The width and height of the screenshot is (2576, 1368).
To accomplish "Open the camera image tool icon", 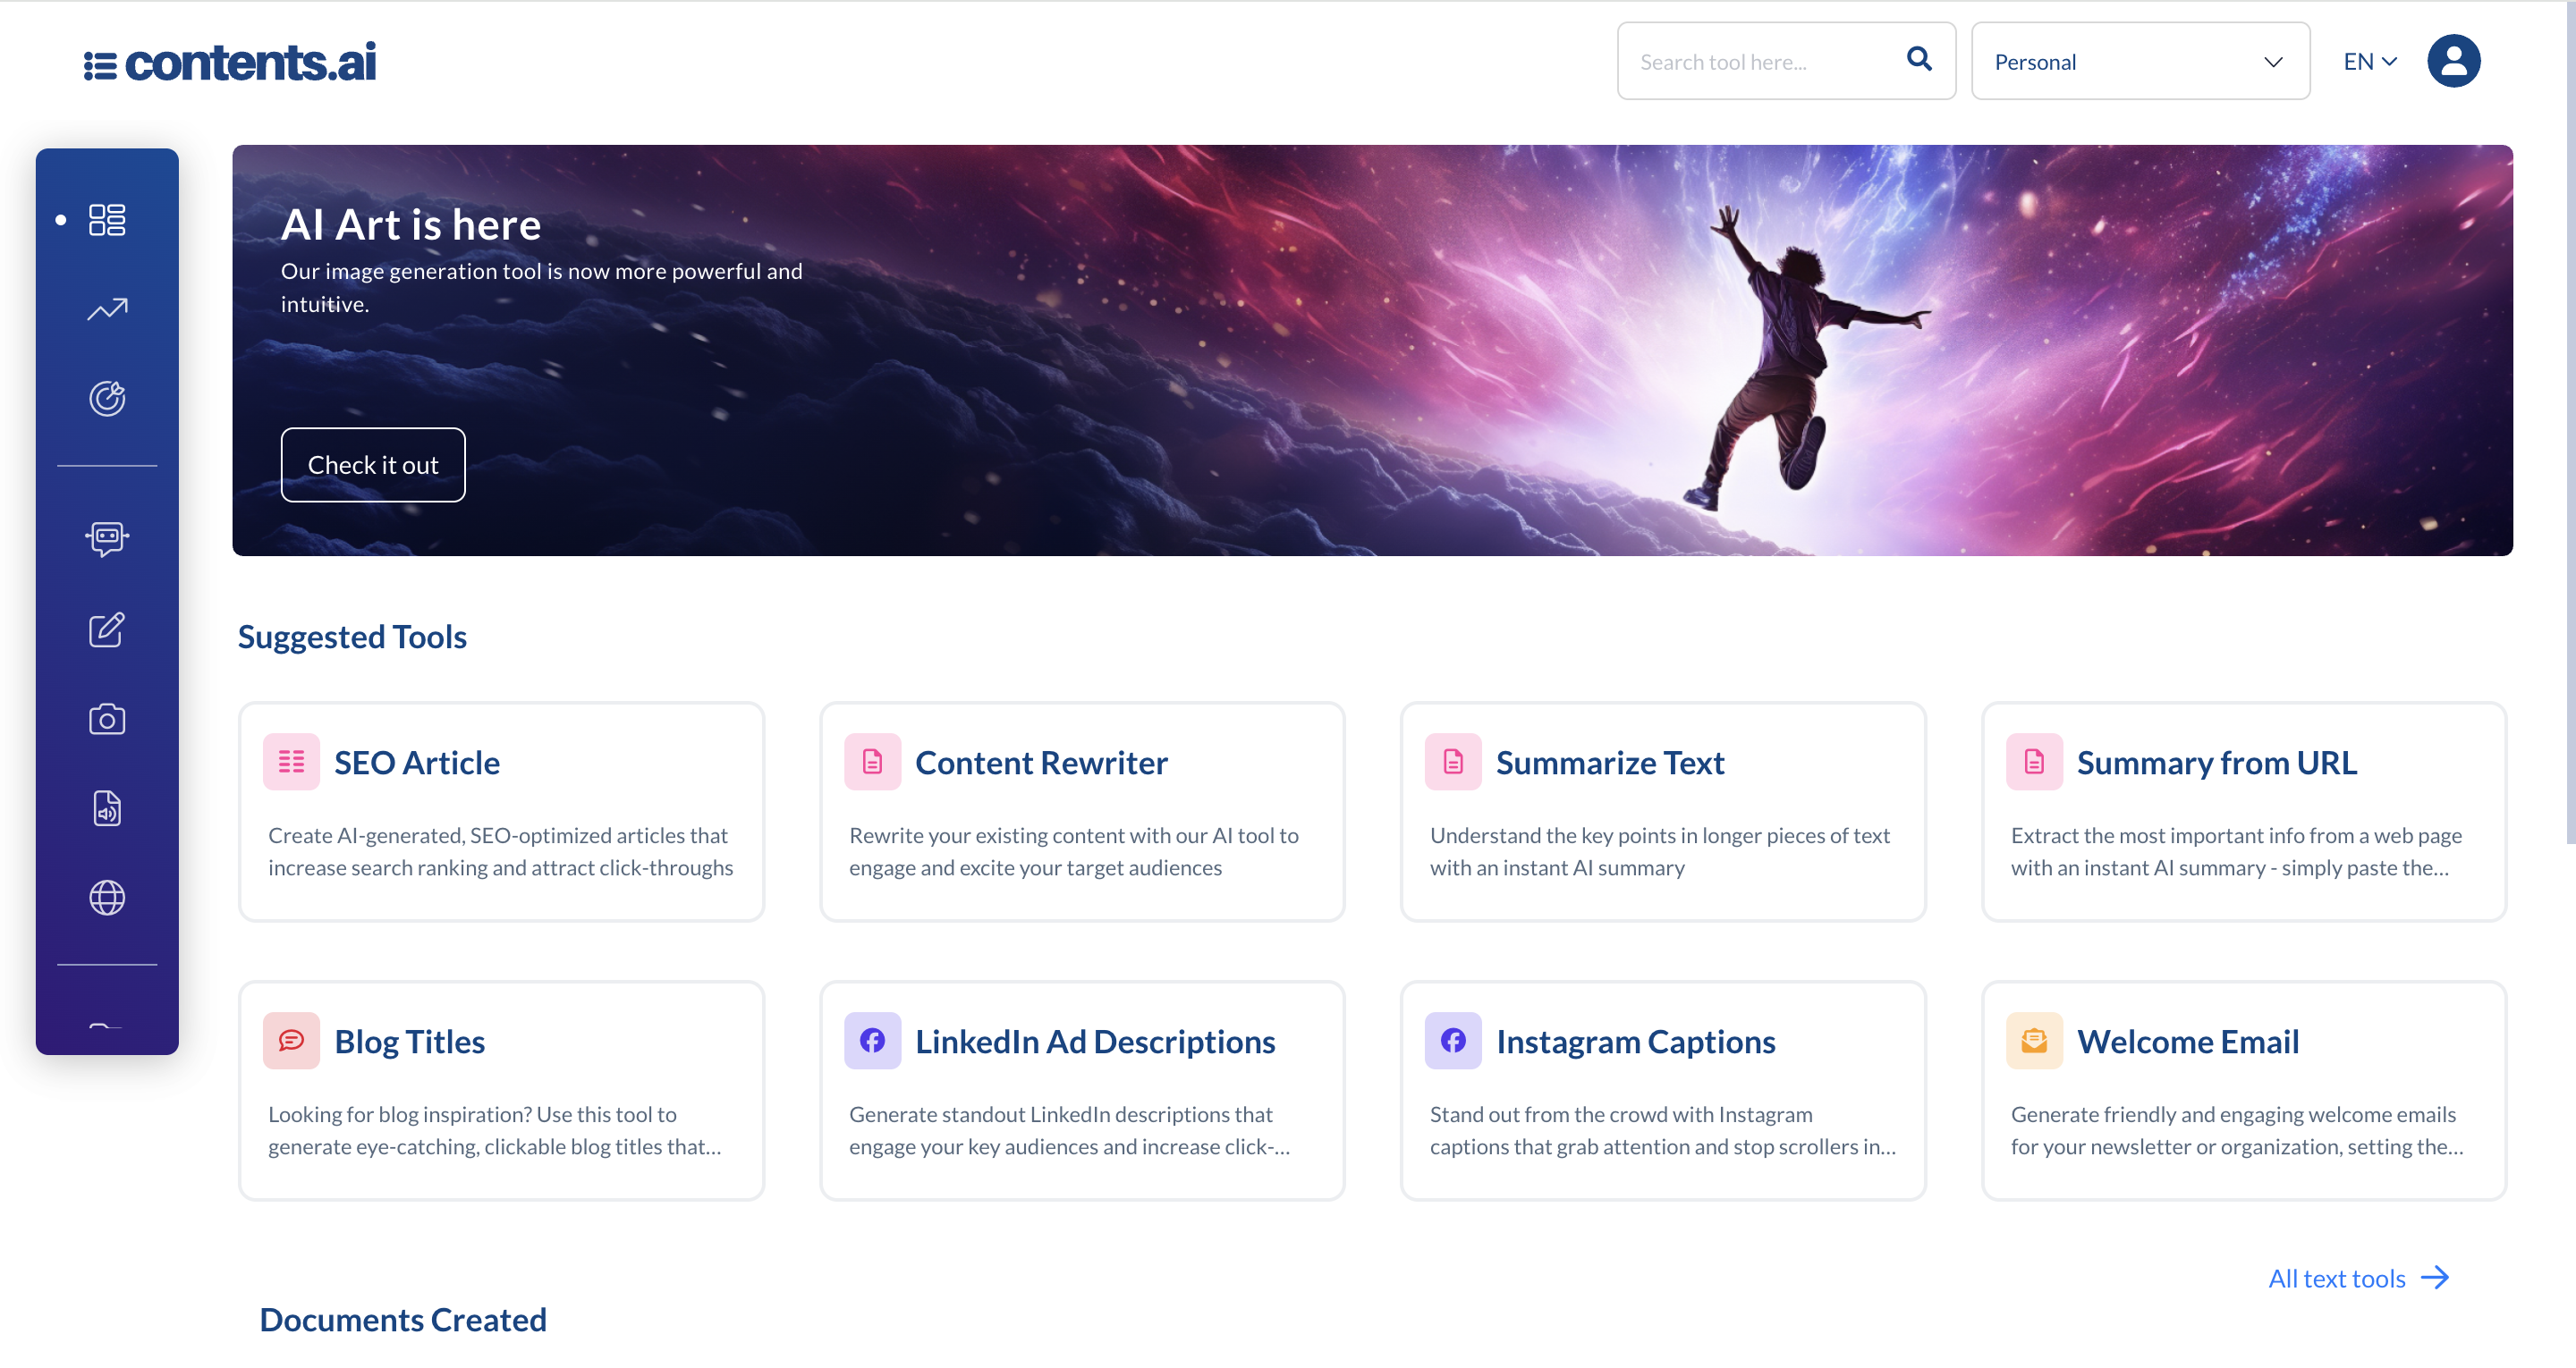I will point(106,717).
